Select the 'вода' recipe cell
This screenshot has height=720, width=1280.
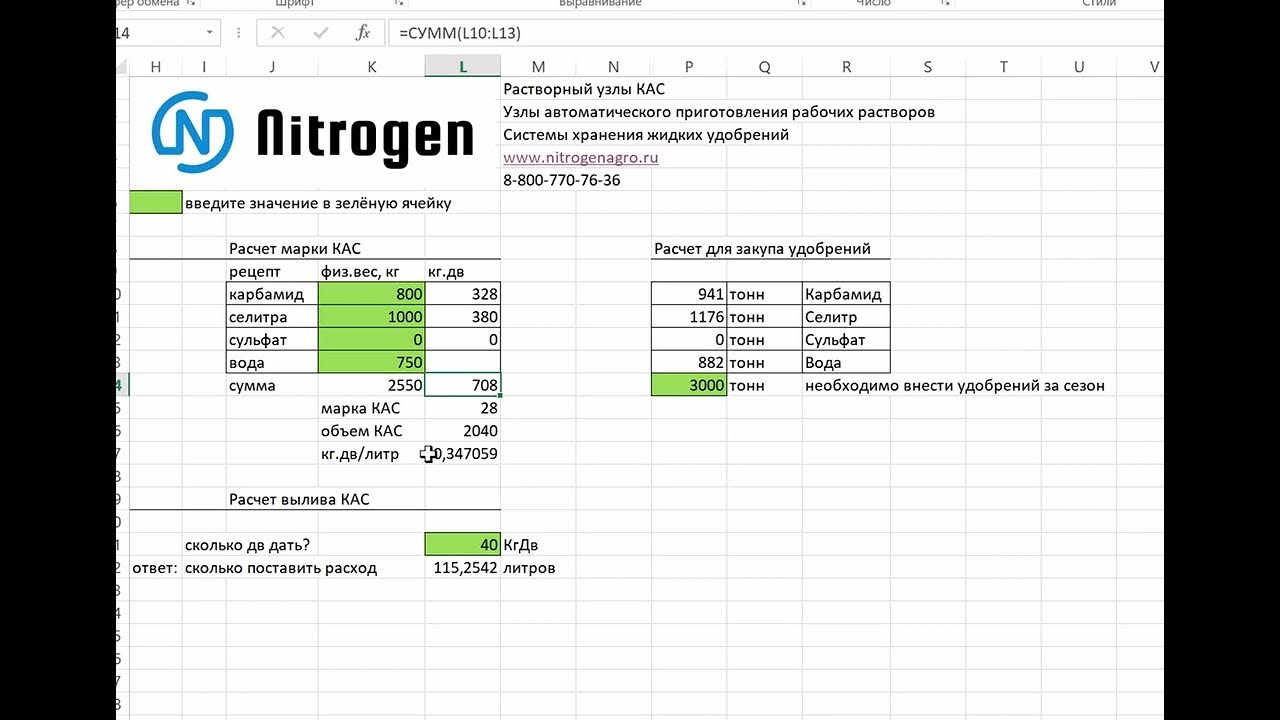point(272,362)
